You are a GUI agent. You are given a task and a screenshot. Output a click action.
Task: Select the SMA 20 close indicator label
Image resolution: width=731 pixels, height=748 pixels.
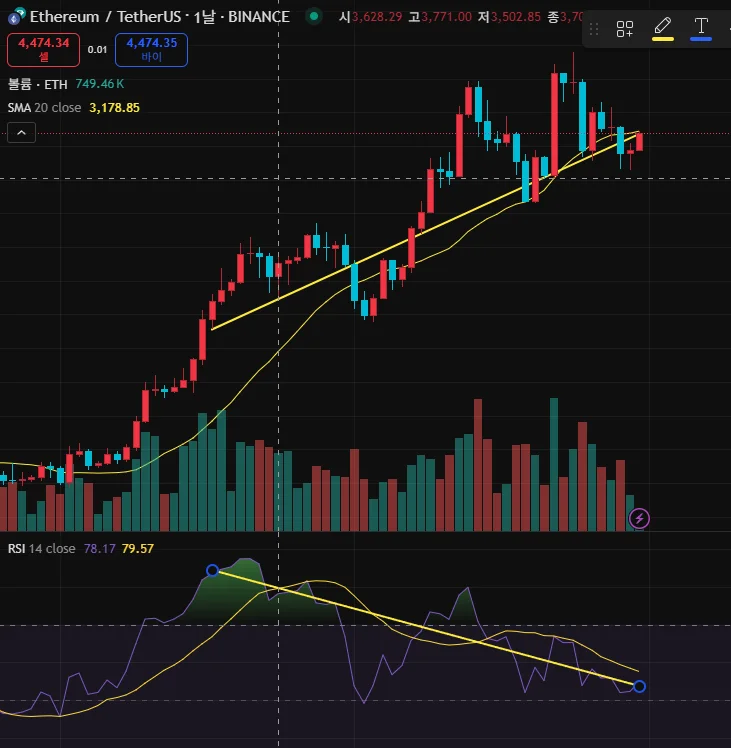point(44,108)
